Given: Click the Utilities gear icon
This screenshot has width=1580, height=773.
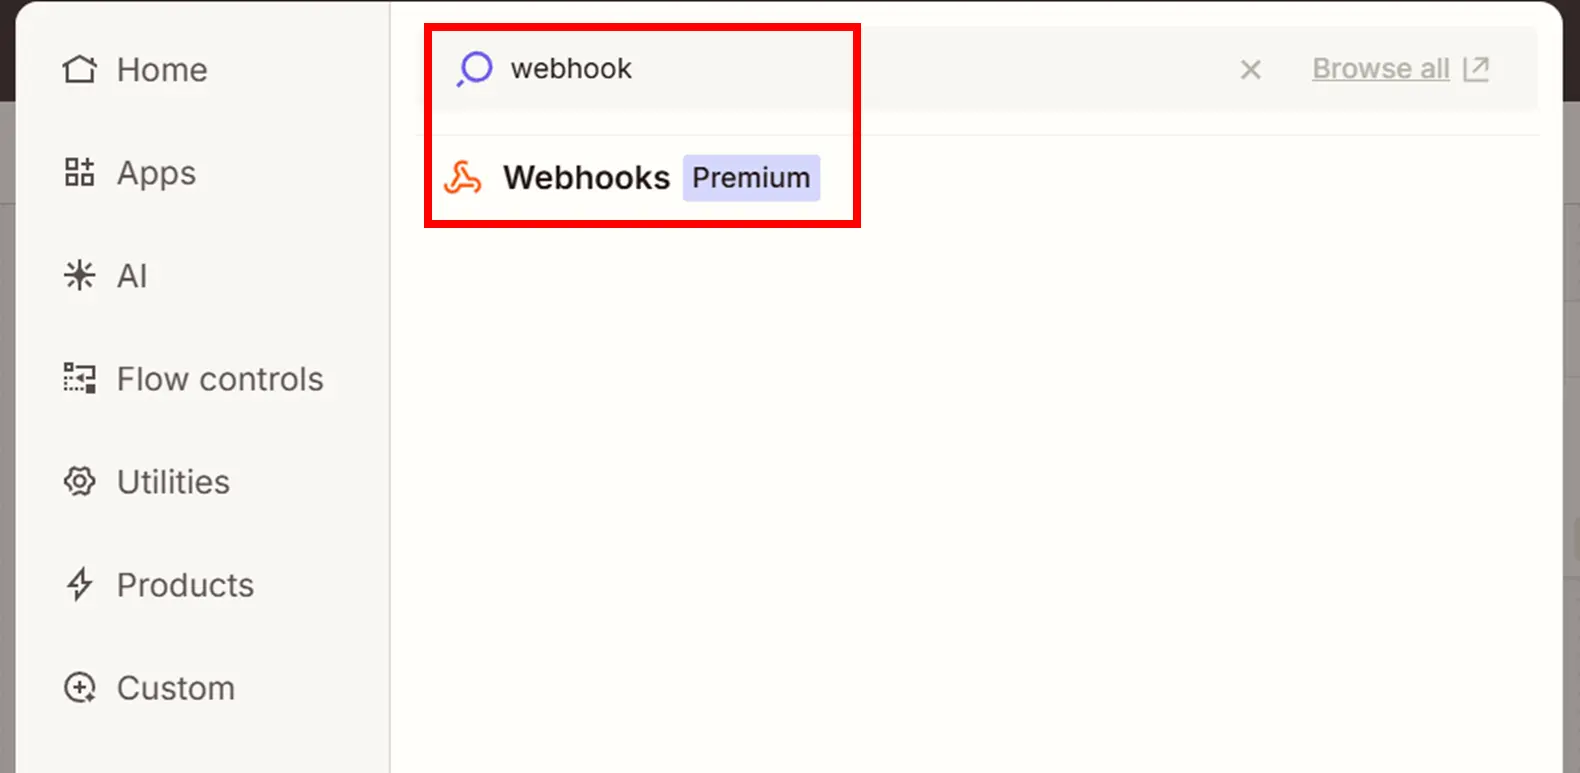Looking at the screenshot, I should (x=80, y=482).
